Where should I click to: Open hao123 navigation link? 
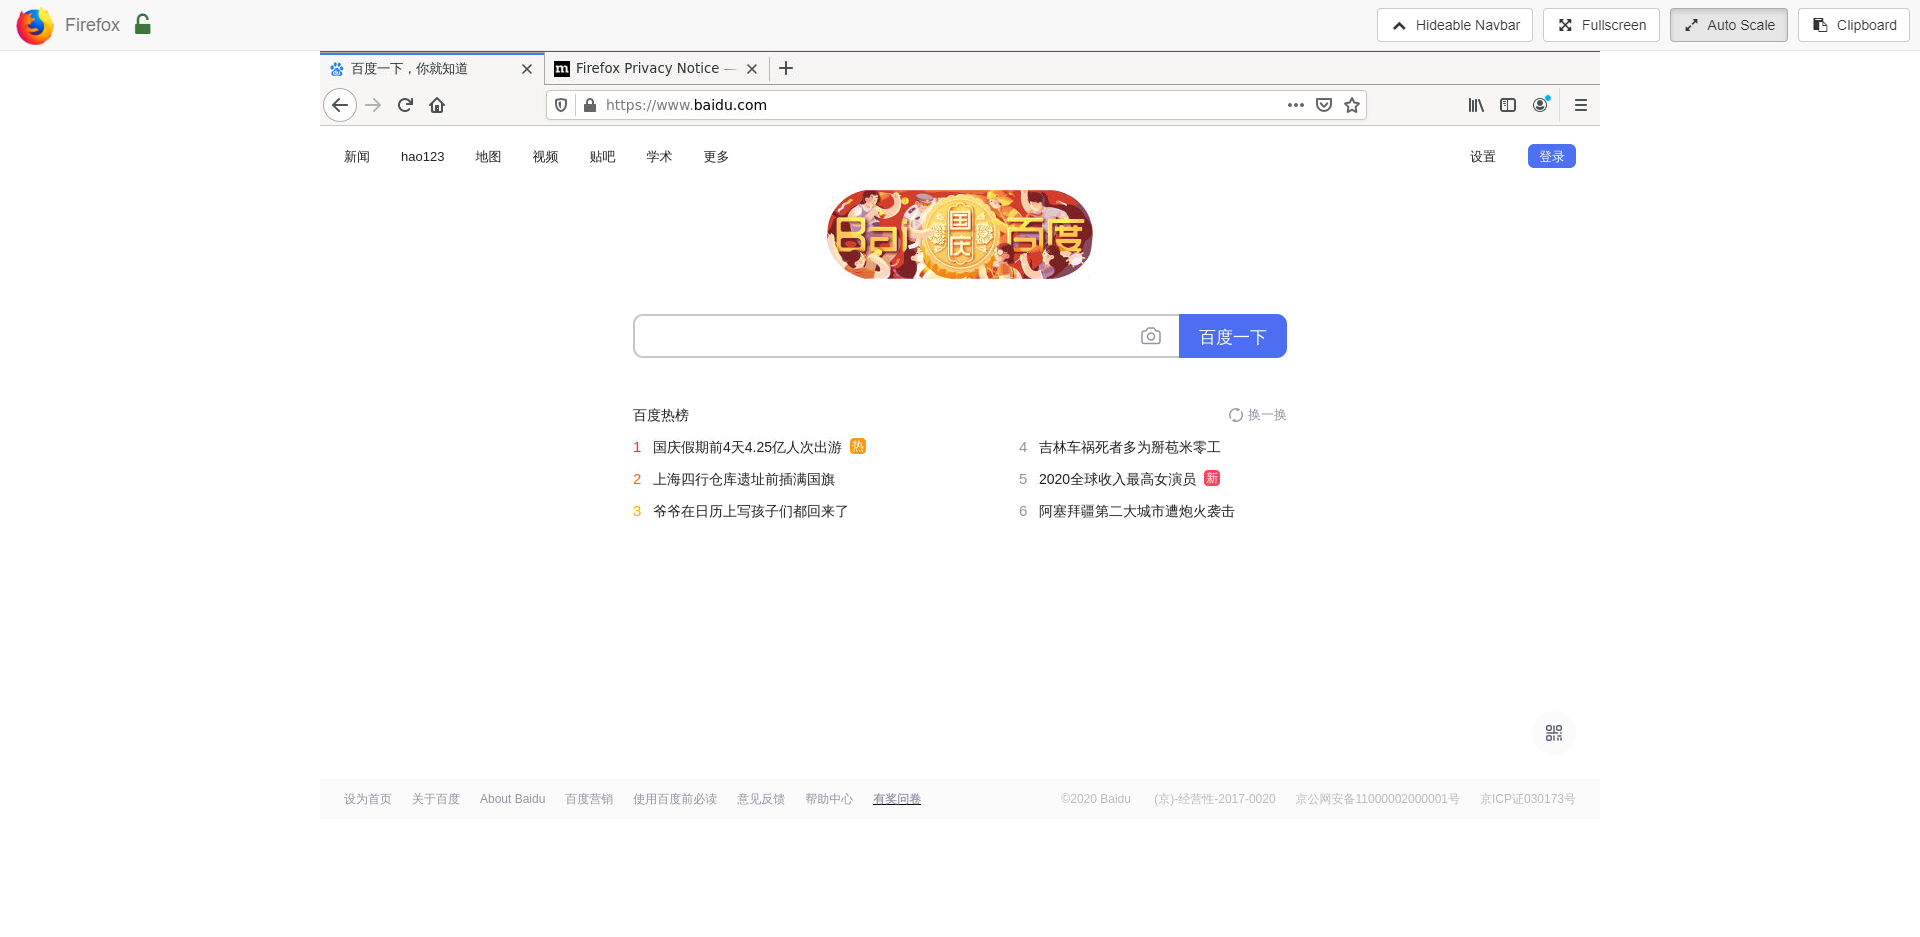[x=422, y=157]
